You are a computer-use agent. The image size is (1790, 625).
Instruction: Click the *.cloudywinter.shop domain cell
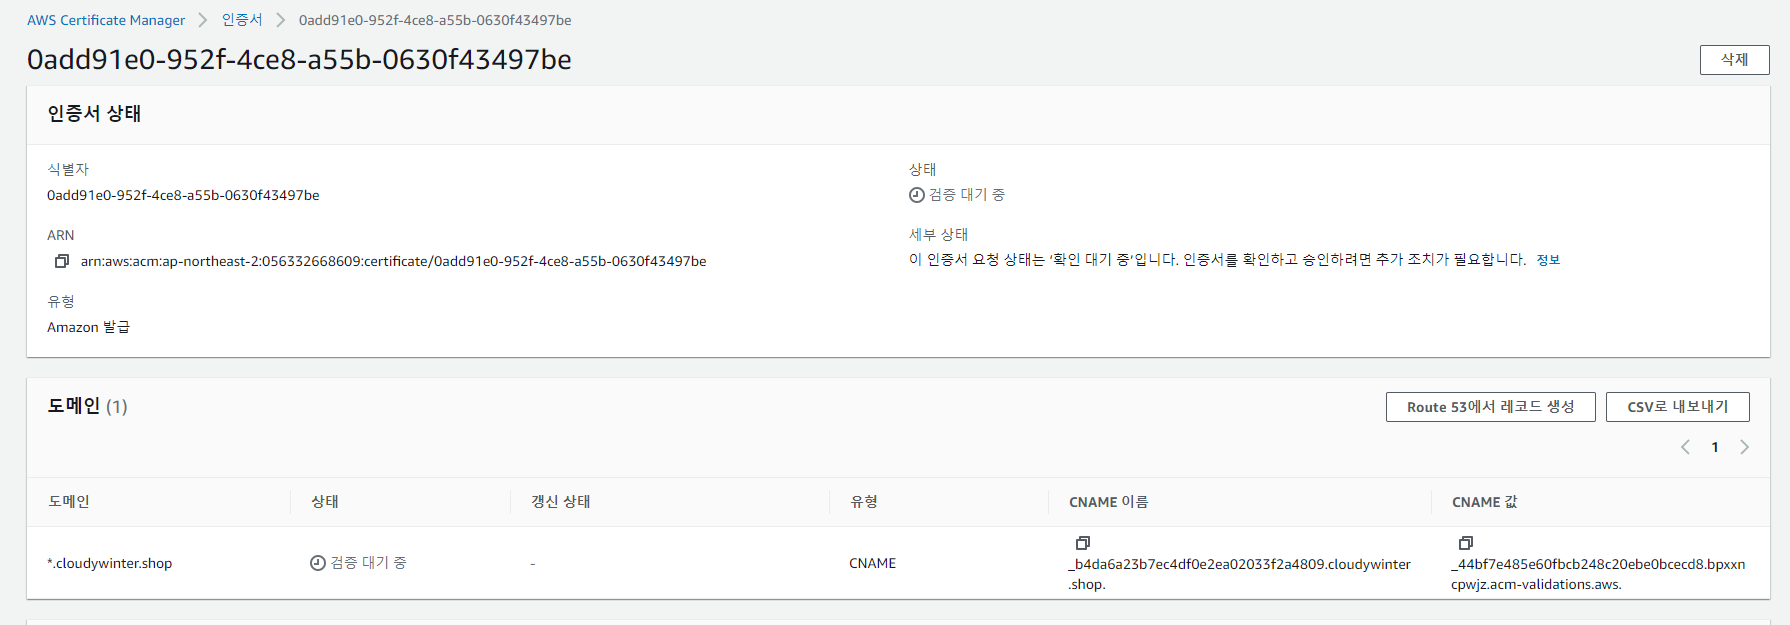(110, 563)
